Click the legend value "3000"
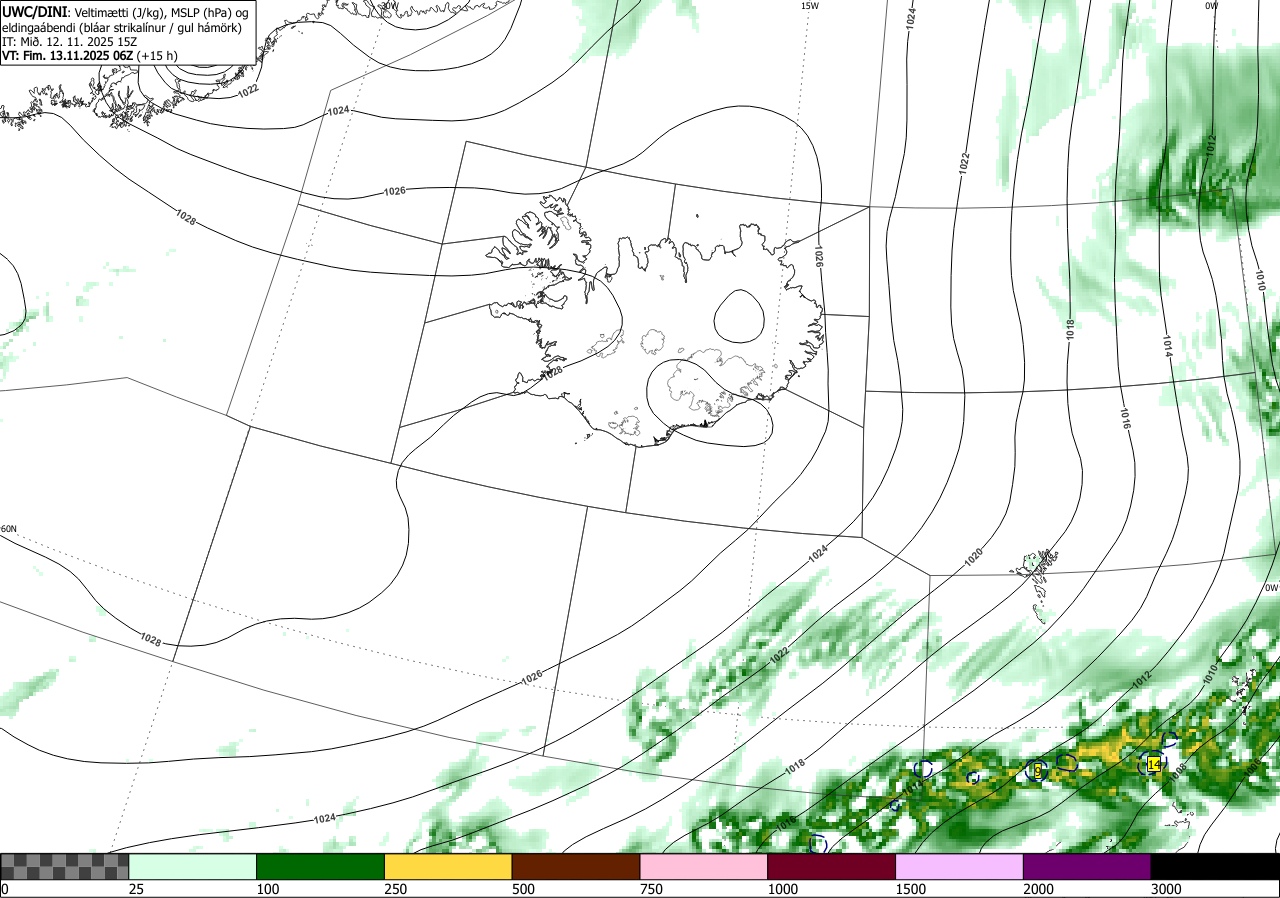1280x898 pixels. click(x=1167, y=889)
